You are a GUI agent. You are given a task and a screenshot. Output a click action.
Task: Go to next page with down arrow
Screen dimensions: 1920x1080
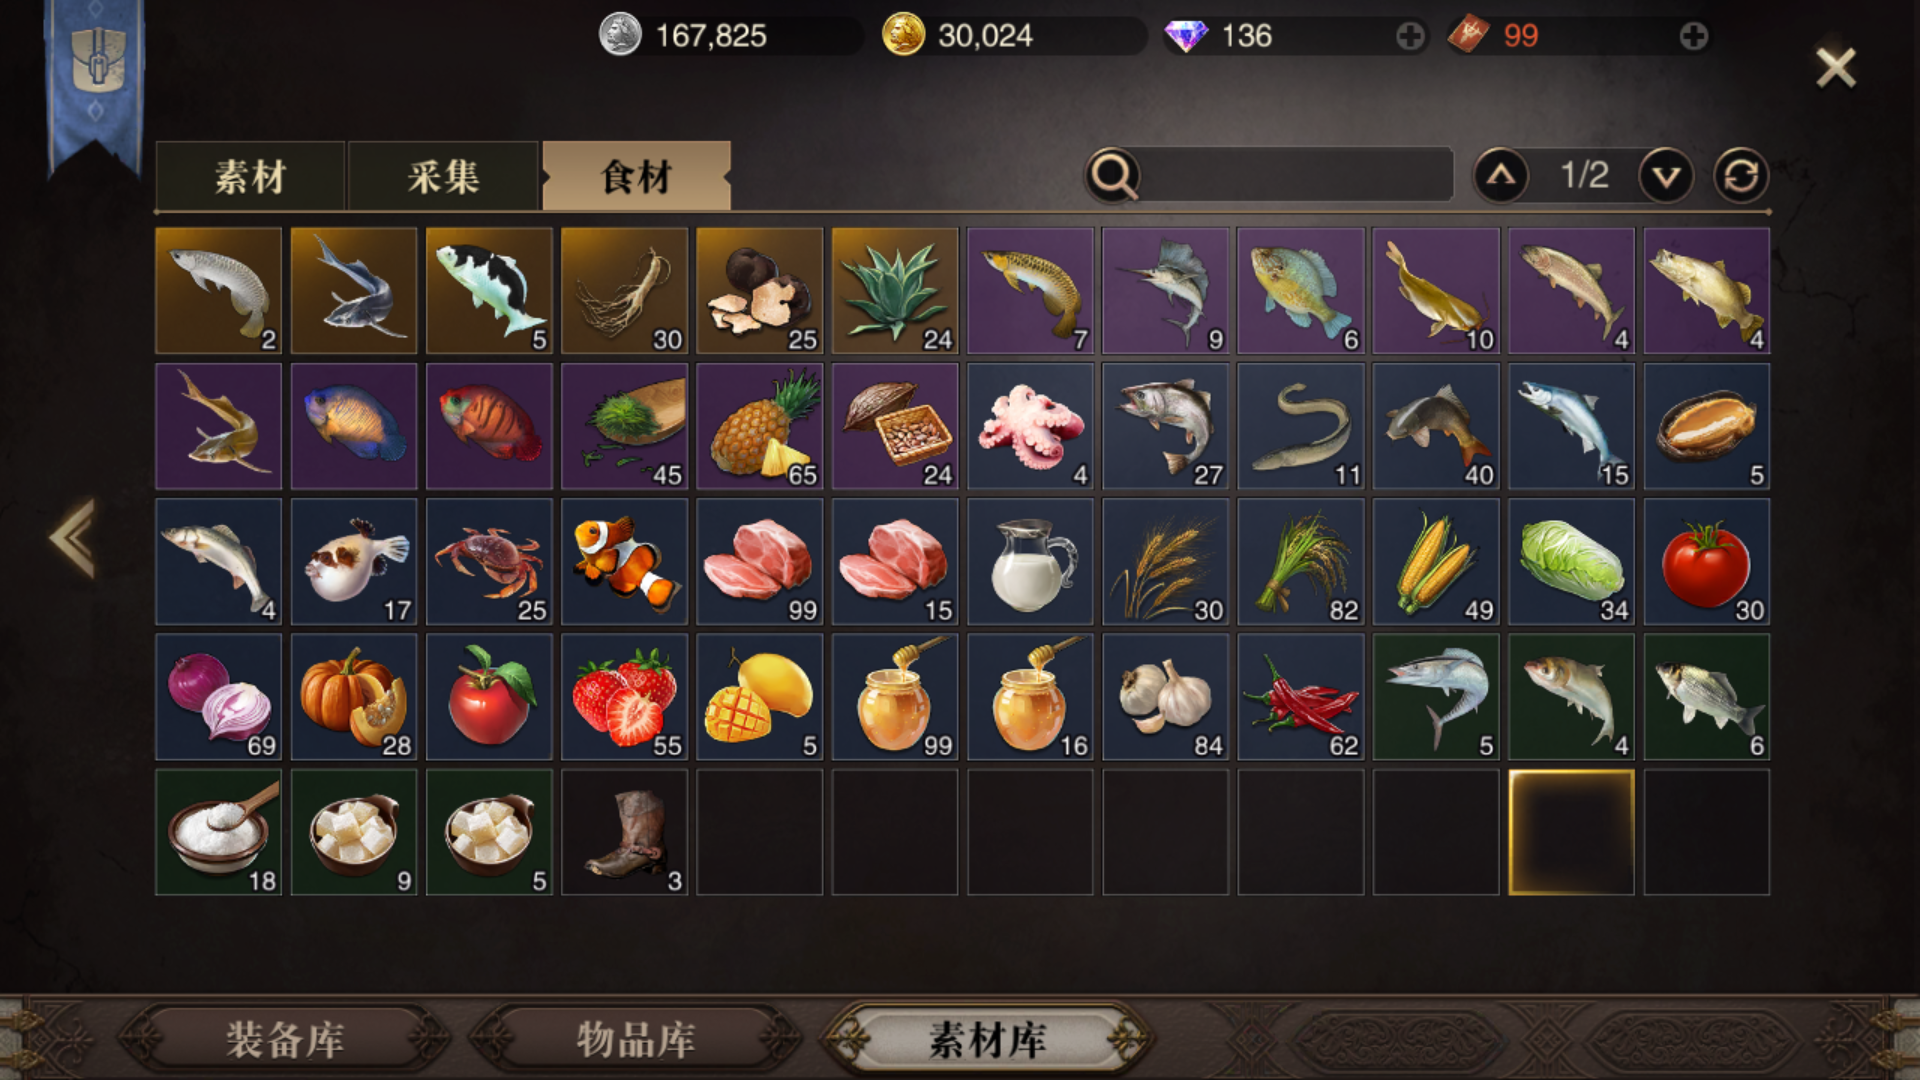pyautogui.click(x=1665, y=176)
